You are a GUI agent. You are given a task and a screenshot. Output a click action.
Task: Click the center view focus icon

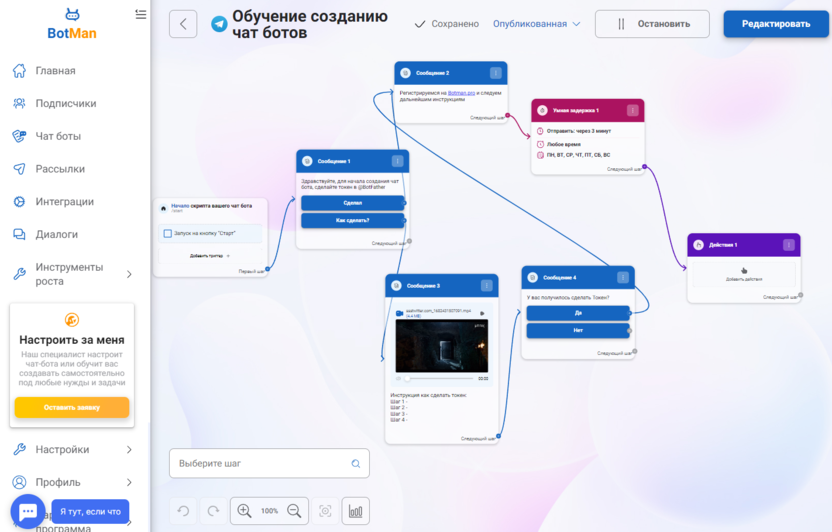click(325, 511)
